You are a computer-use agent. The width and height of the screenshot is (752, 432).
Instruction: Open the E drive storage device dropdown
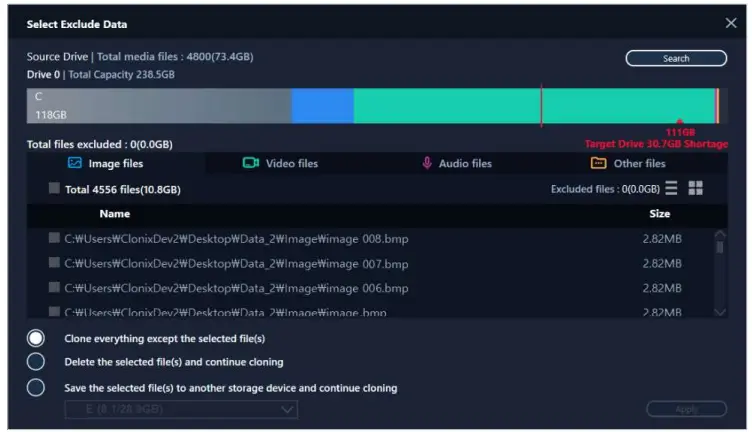pos(181,409)
